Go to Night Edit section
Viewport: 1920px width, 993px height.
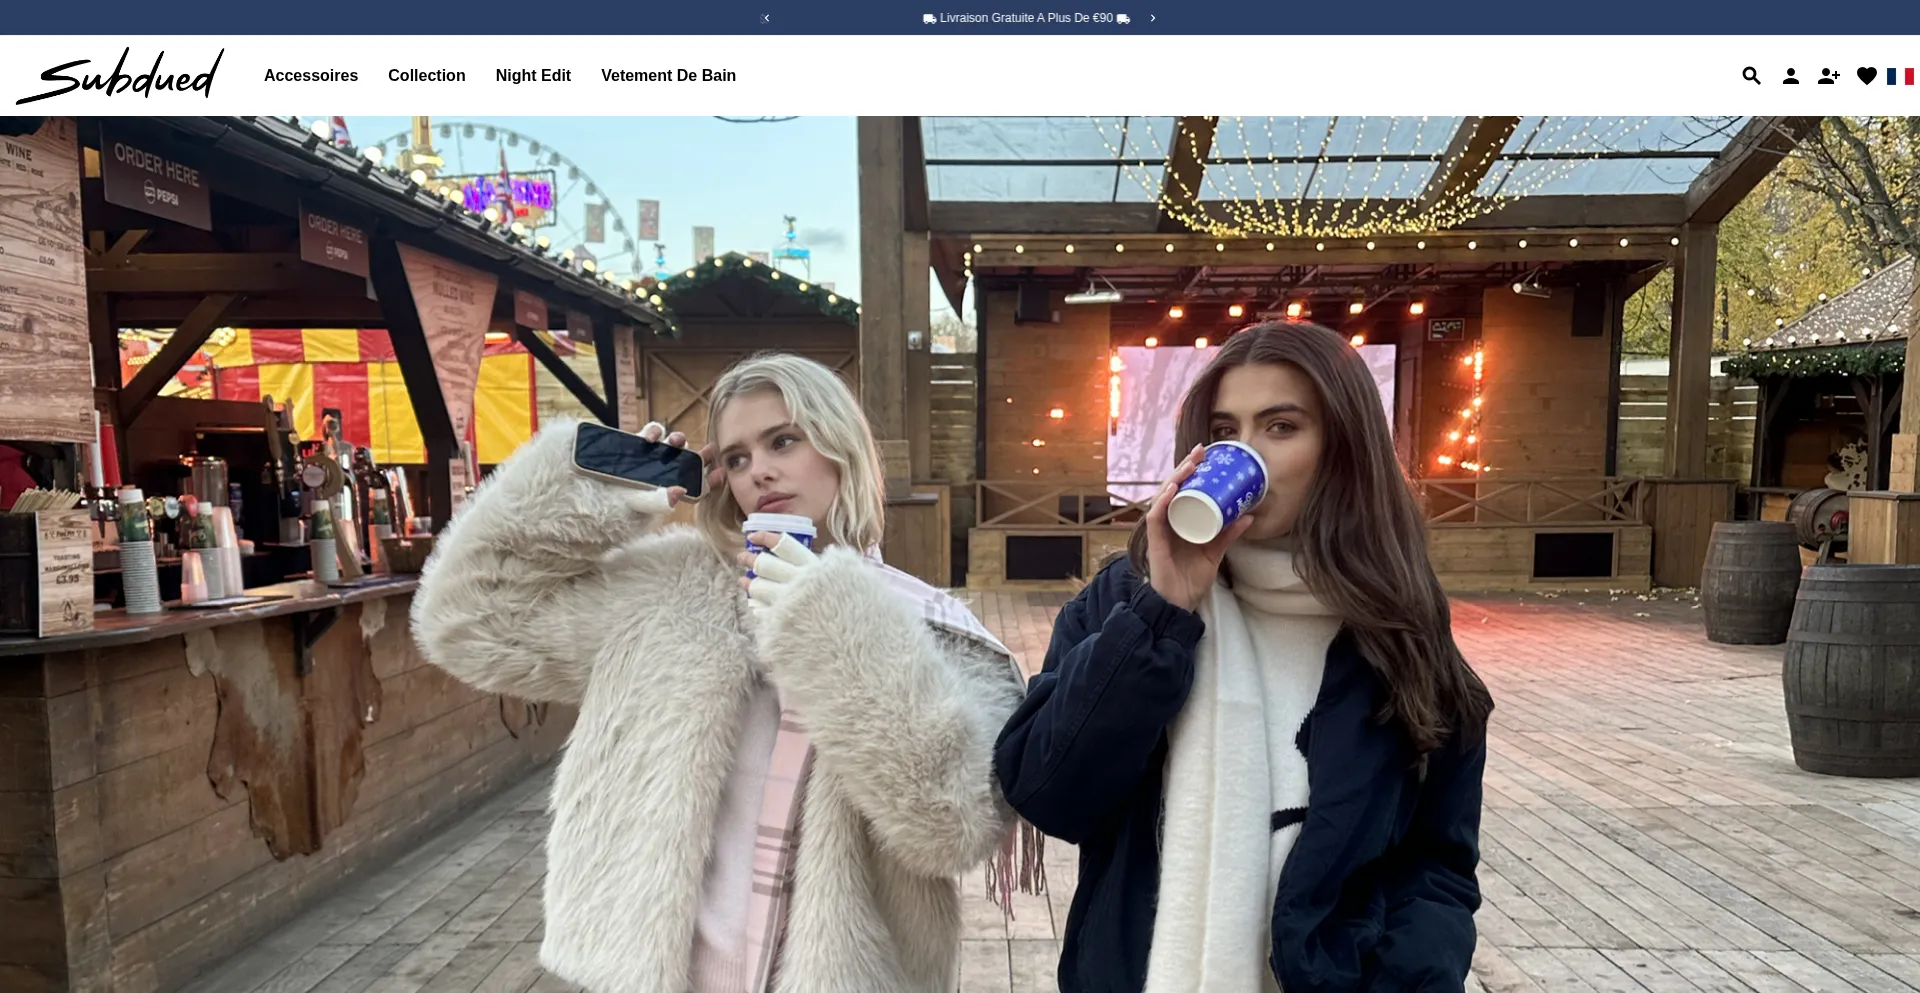pos(533,76)
